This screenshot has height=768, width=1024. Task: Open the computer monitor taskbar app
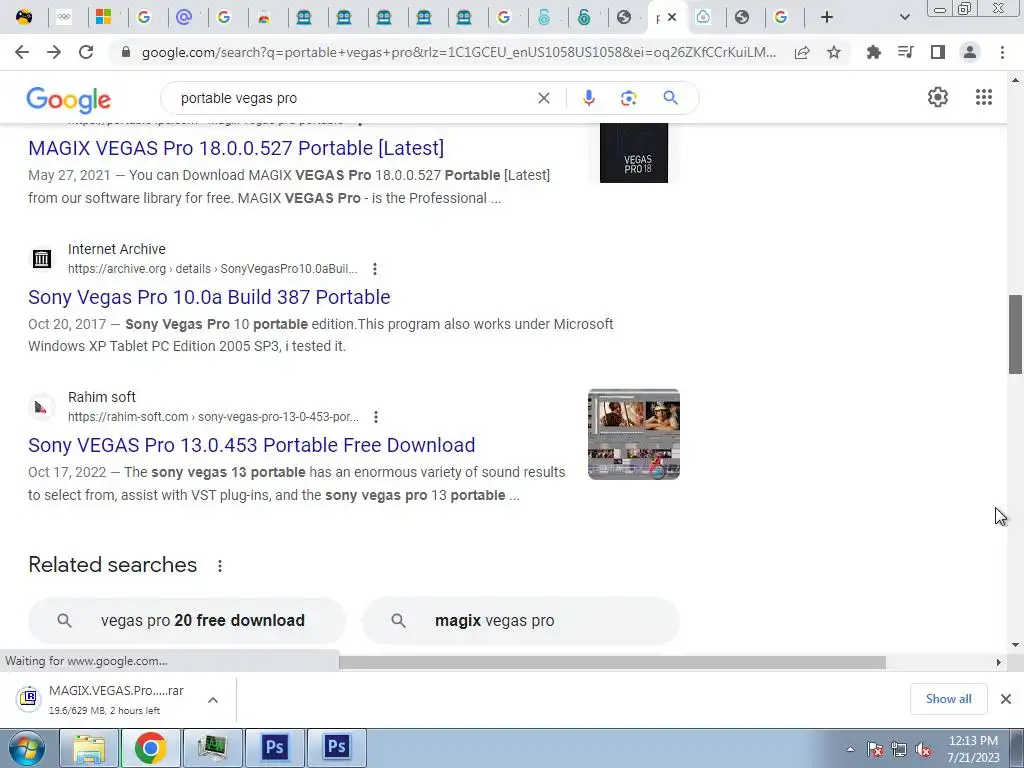213,749
